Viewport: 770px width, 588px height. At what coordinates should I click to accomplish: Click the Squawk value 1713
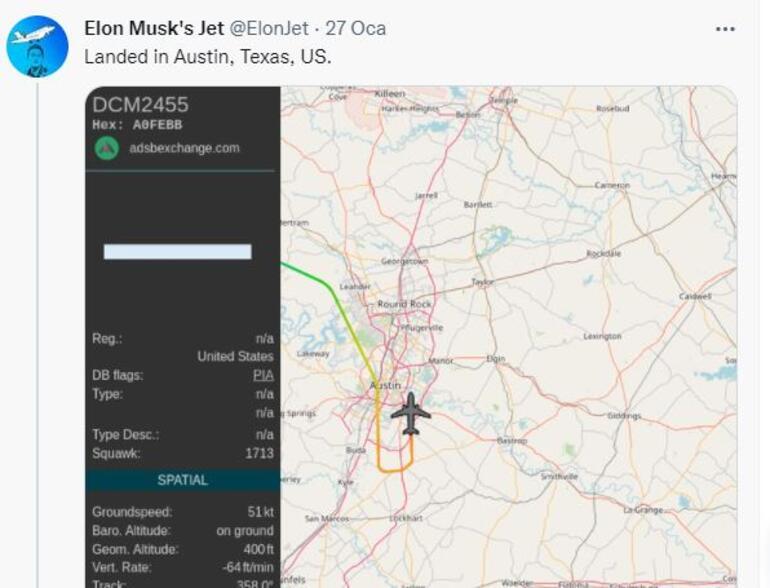tap(259, 454)
